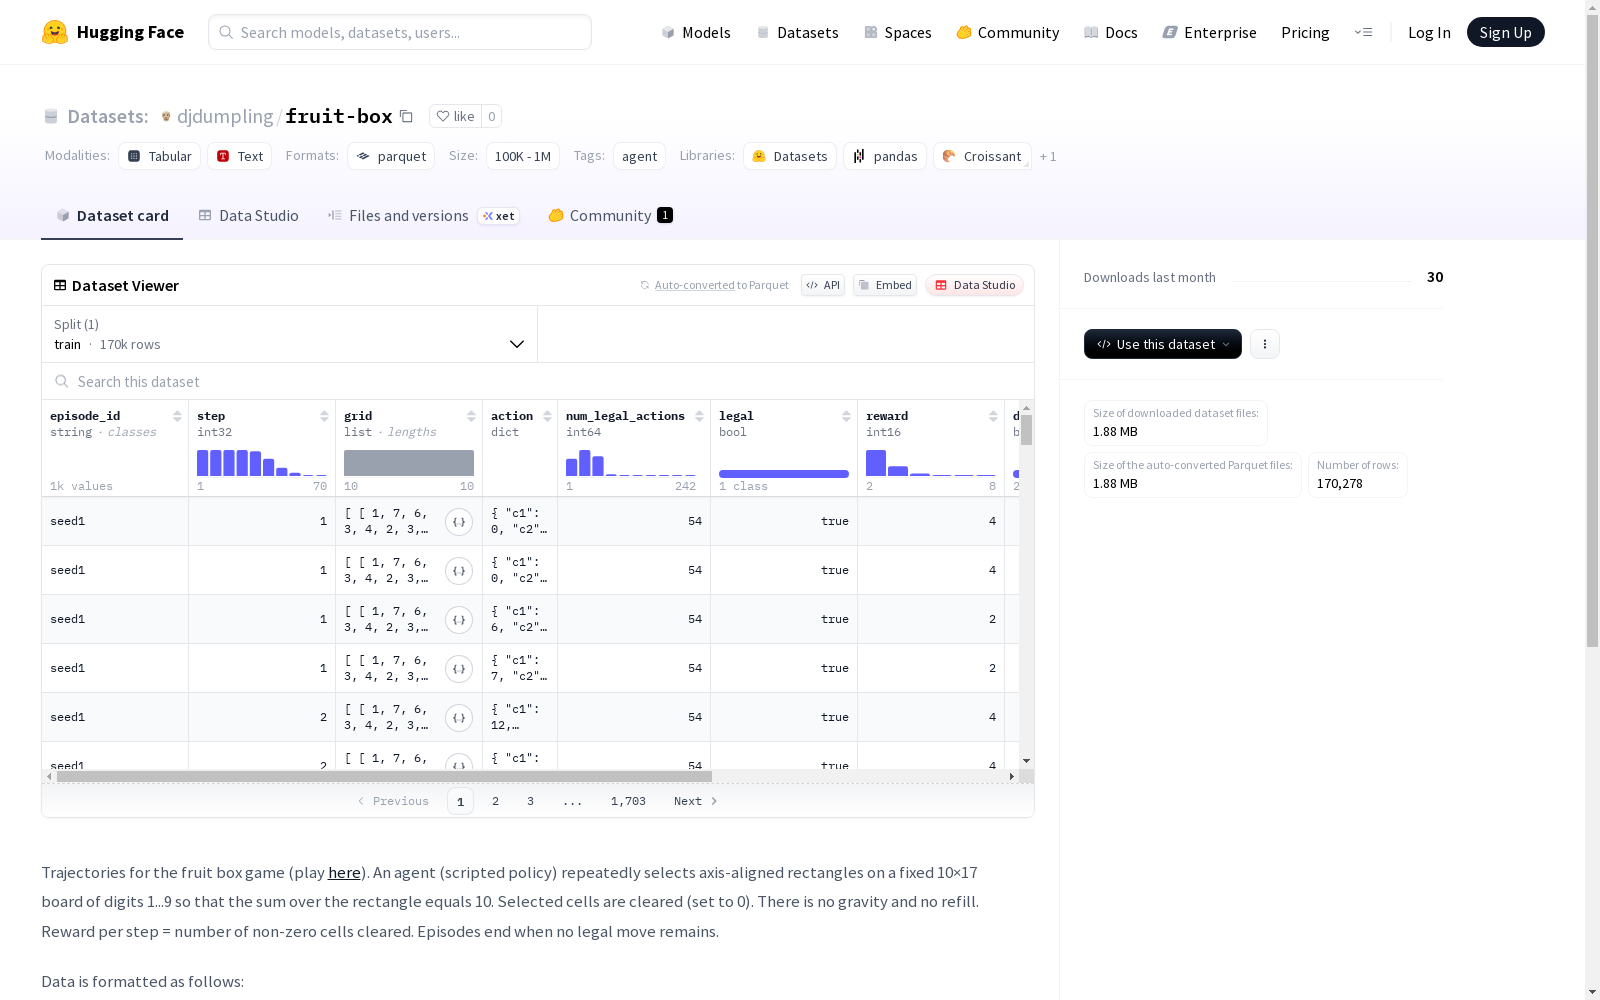
Task: Click the Embed button
Action: [885, 285]
